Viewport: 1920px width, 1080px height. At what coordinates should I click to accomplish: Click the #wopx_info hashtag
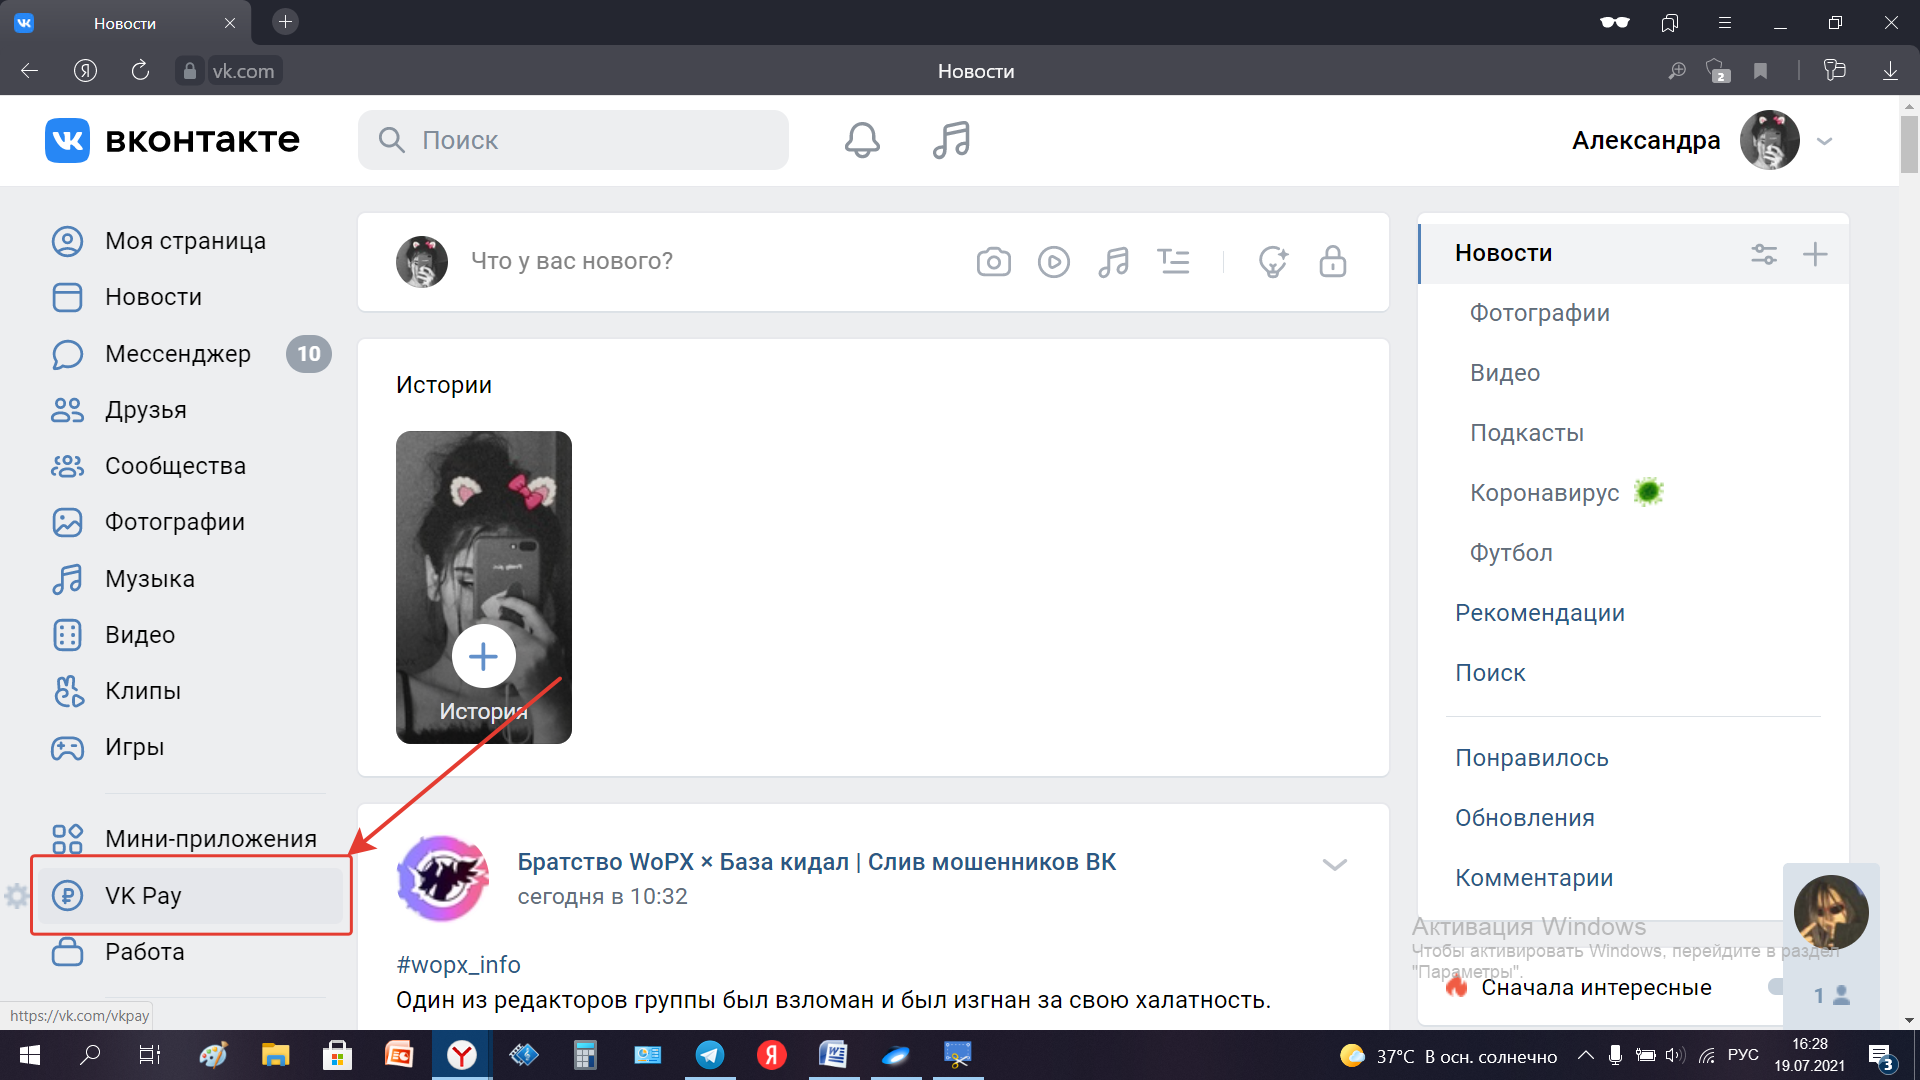pyautogui.click(x=458, y=965)
